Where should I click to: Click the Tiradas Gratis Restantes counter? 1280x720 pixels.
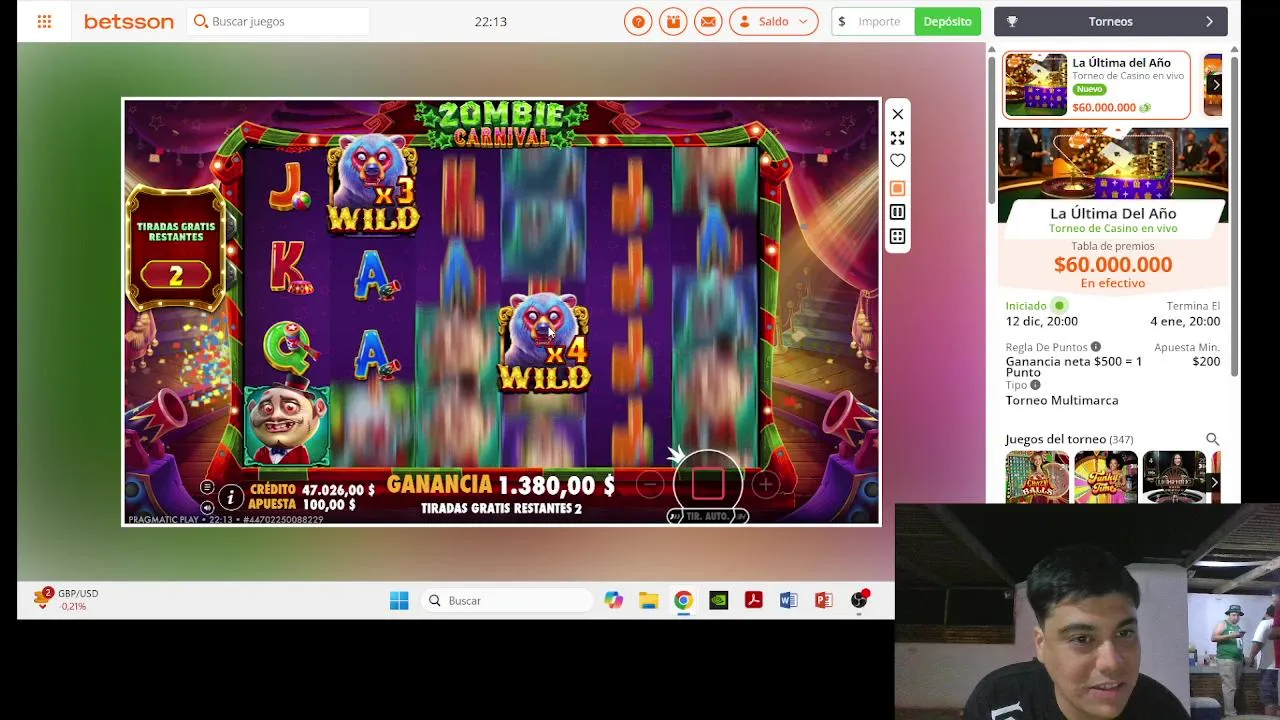click(176, 250)
